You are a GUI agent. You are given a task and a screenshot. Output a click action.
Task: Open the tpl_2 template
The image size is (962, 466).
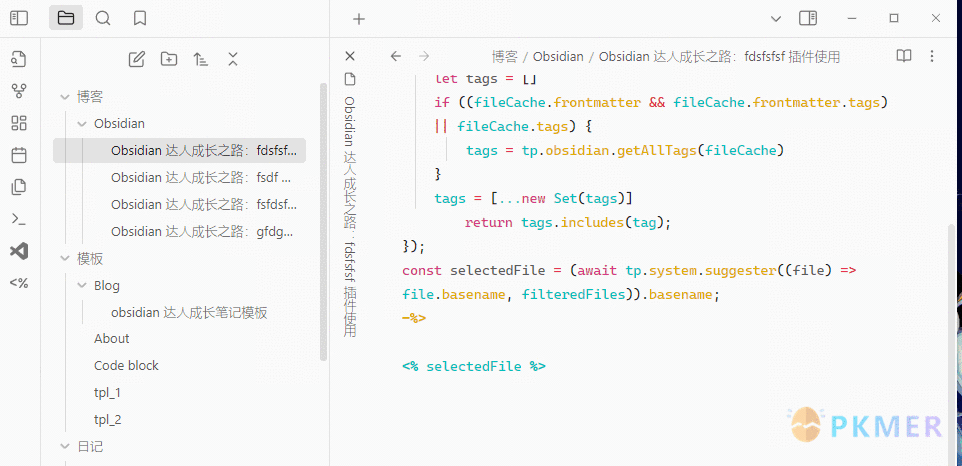tap(107, 420)
